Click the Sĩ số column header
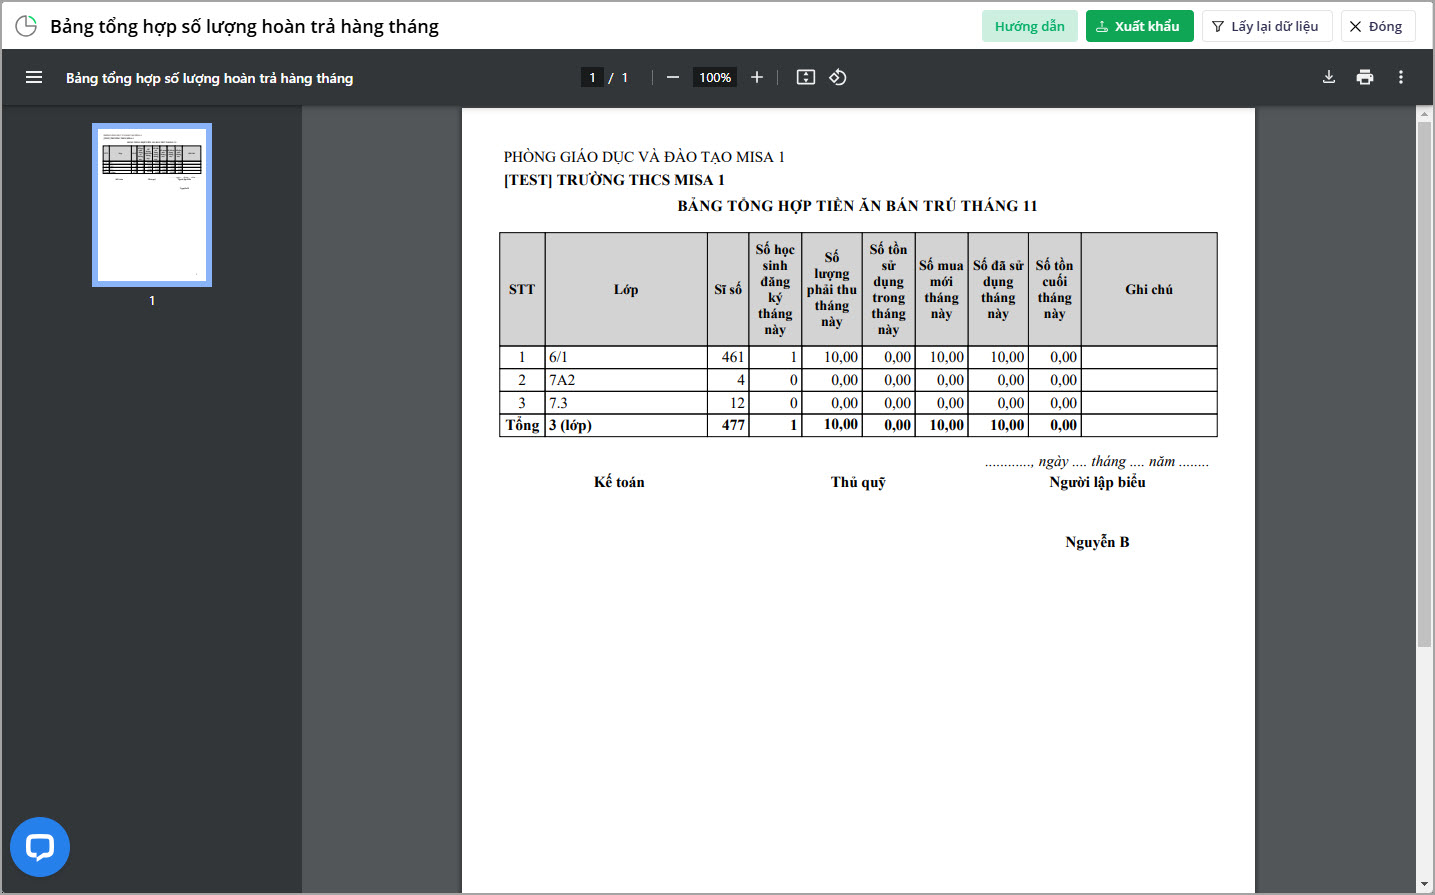 click(728, 290)
